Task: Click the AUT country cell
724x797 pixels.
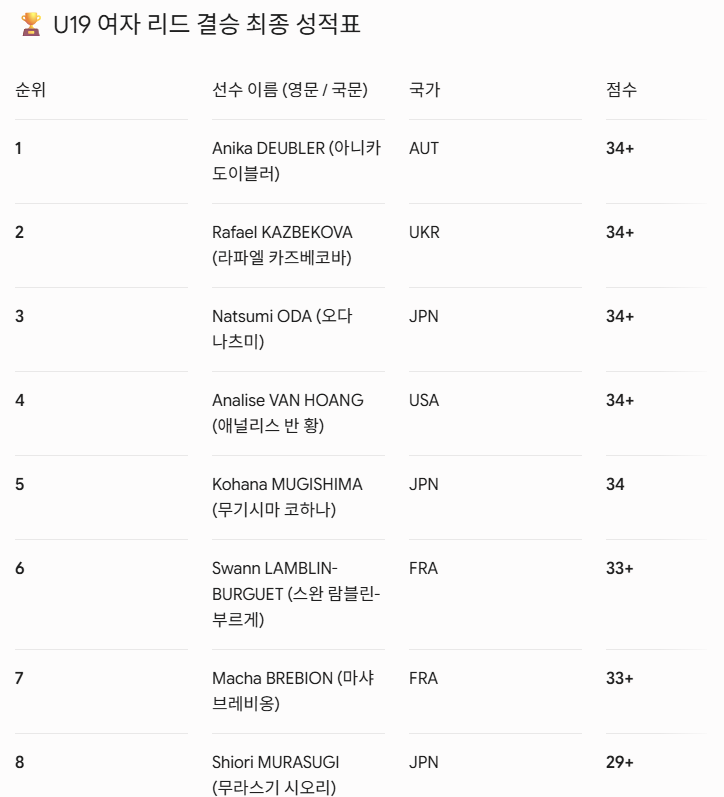Action: (424, 148)
